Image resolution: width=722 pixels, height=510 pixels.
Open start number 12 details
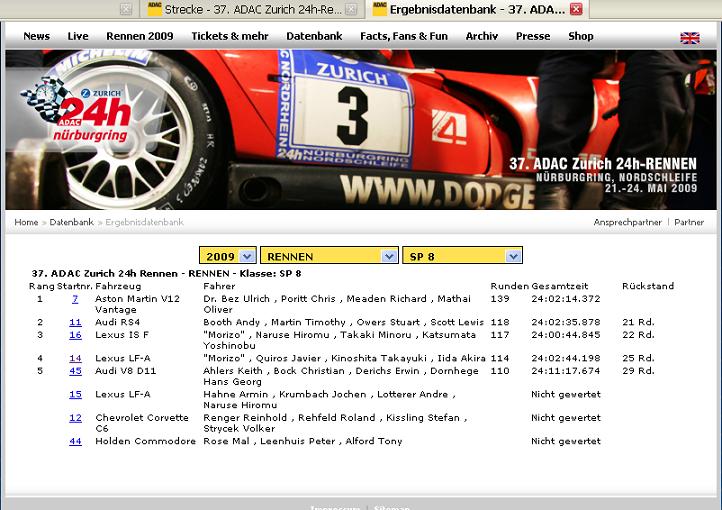pos(75,417)
